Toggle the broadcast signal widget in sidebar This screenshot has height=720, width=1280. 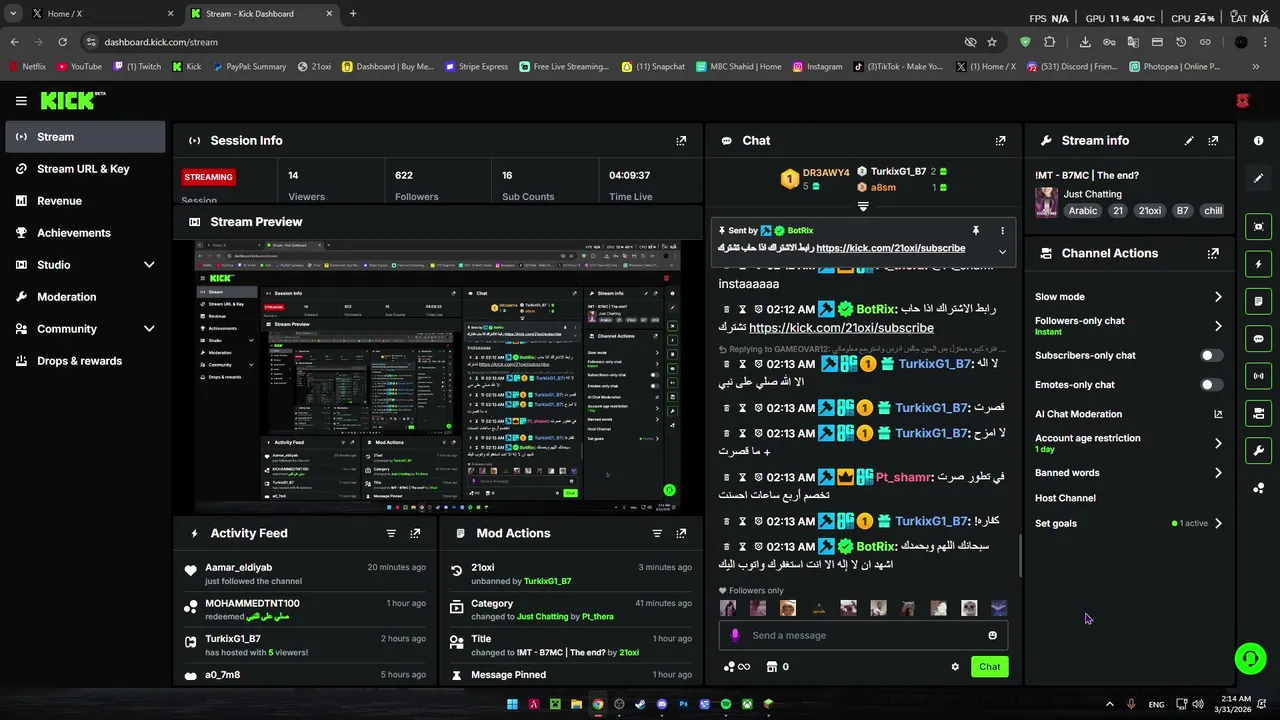pyautogui.click(x=1259, y=376)
